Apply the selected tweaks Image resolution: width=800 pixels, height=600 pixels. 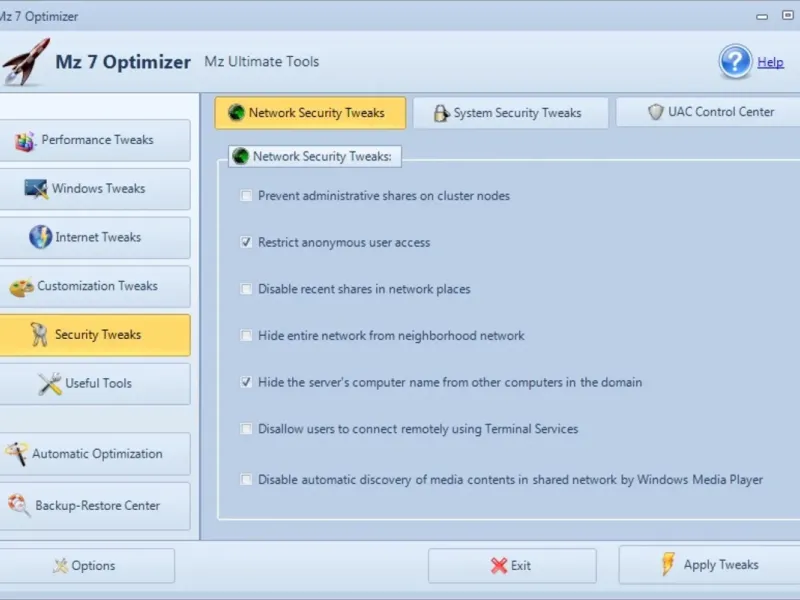(x=709, y=564)
